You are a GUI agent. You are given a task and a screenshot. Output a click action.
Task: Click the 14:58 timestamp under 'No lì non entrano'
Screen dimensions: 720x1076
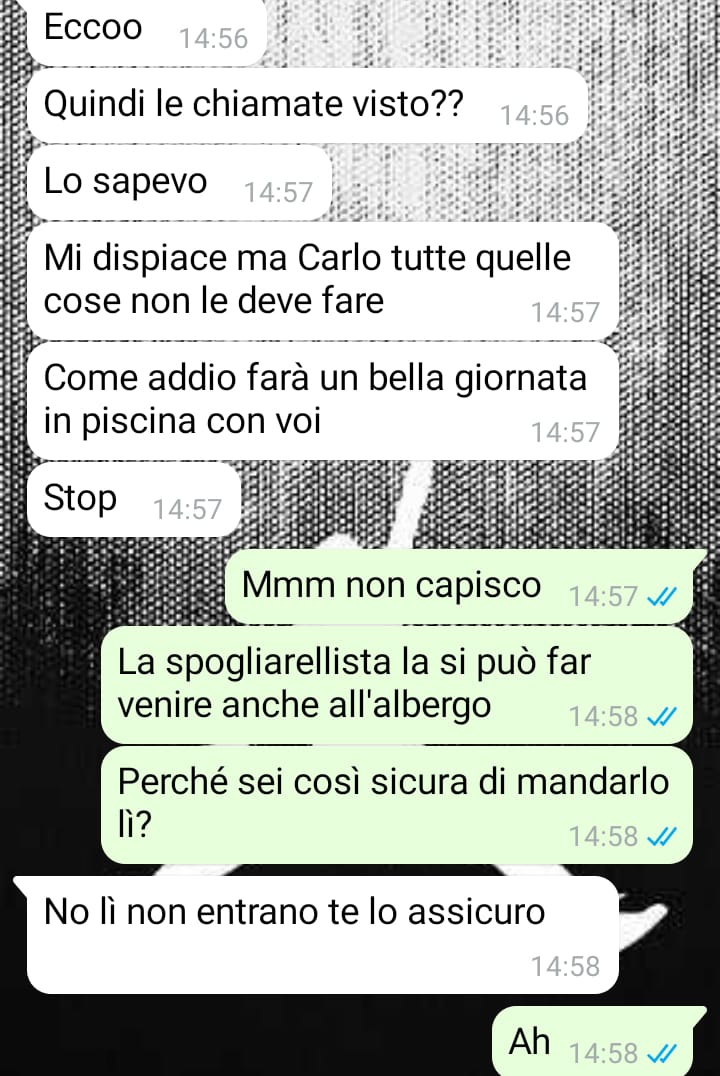pyautogui.click(x=566, y=966)
